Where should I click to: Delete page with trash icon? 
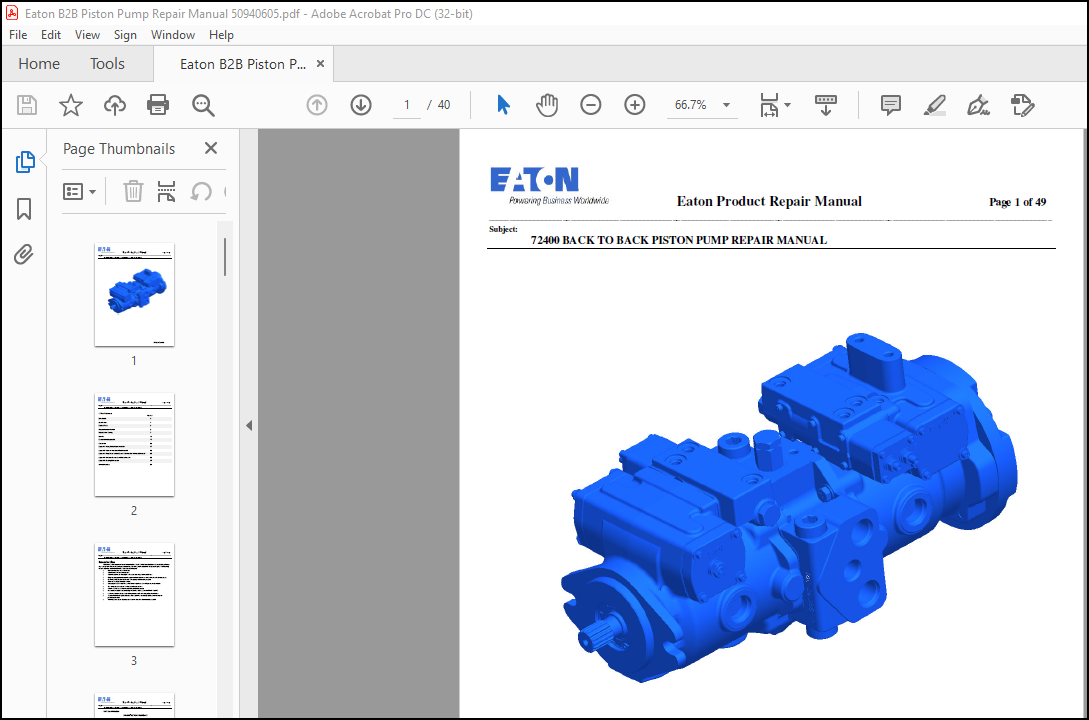[133, 191]
